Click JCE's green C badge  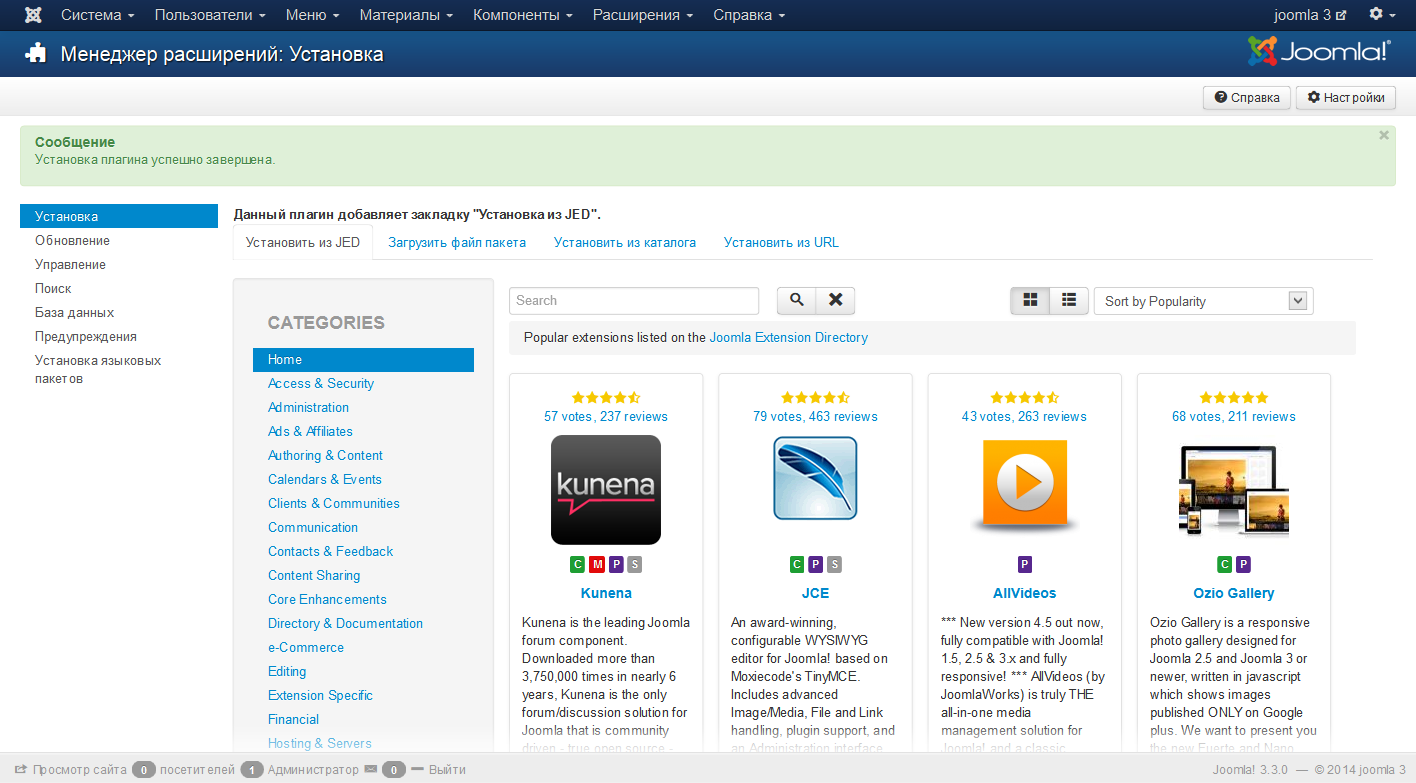[797, 565]
